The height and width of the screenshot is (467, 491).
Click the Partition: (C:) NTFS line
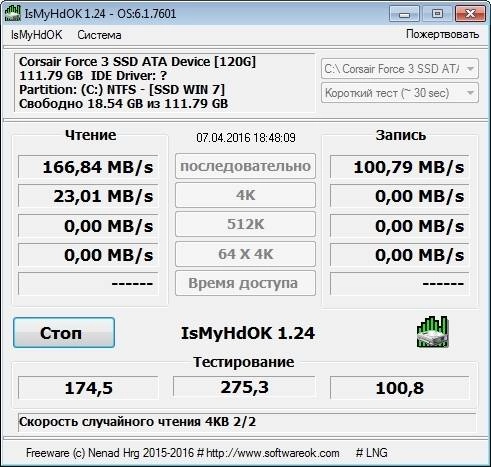122,90
